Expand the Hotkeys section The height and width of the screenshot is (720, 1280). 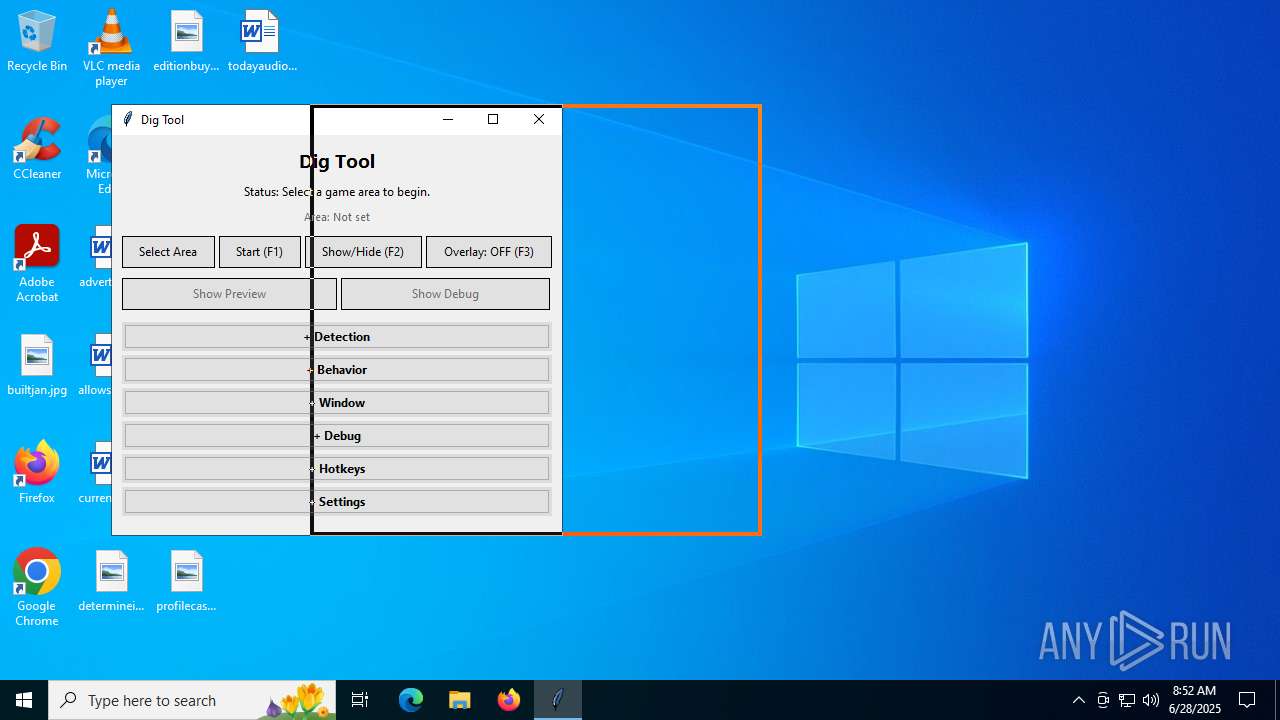pyautogui.click(x=336, y=469)
